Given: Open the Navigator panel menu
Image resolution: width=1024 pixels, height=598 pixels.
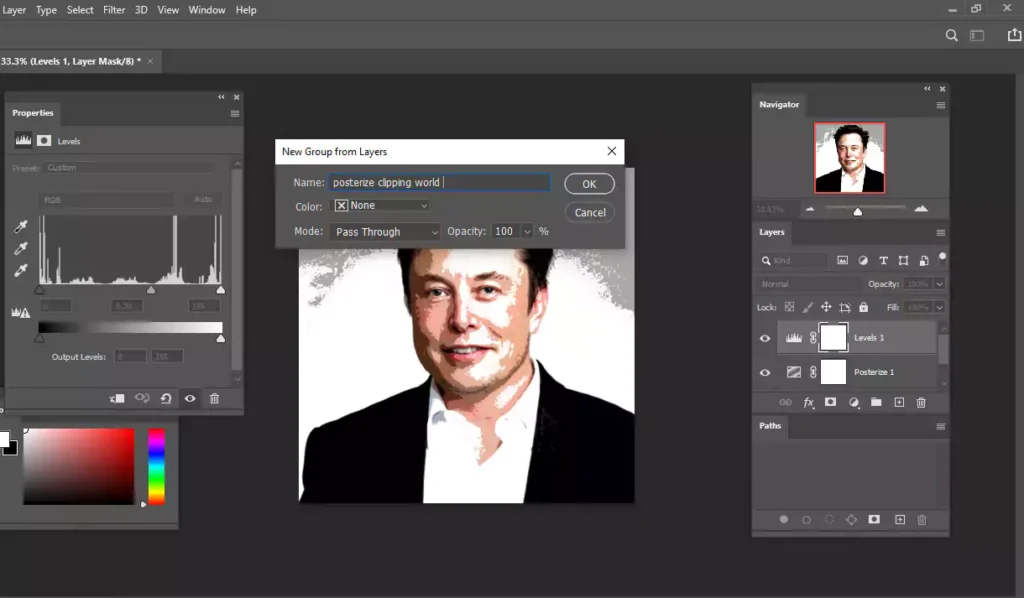Looking at the screenshot, I should point(940,105).
